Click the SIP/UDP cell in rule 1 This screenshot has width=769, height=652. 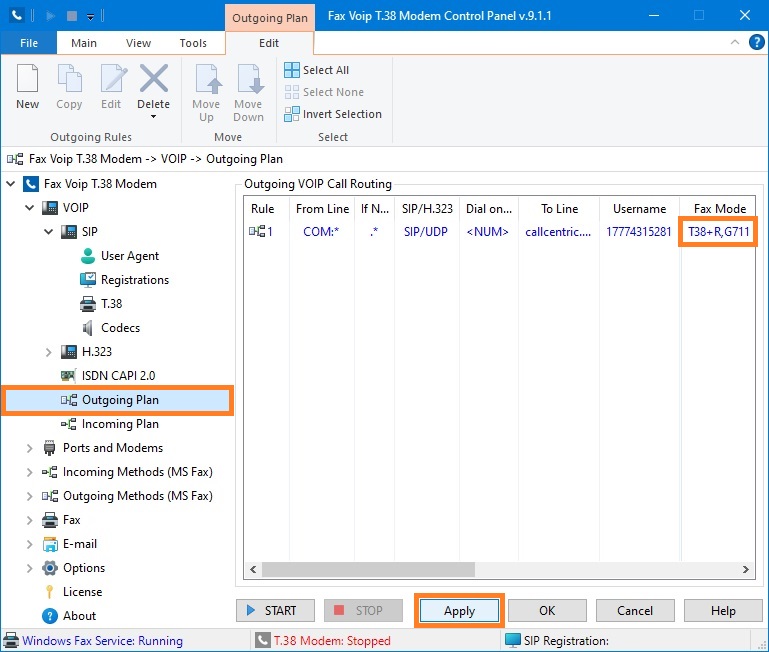point(426,232)
